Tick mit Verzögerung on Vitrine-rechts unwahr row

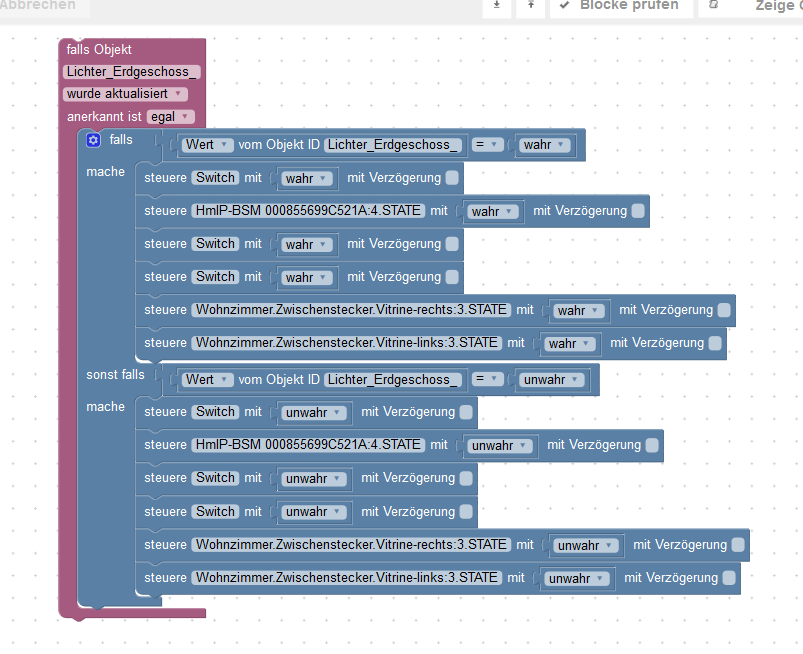coord(738,545)
